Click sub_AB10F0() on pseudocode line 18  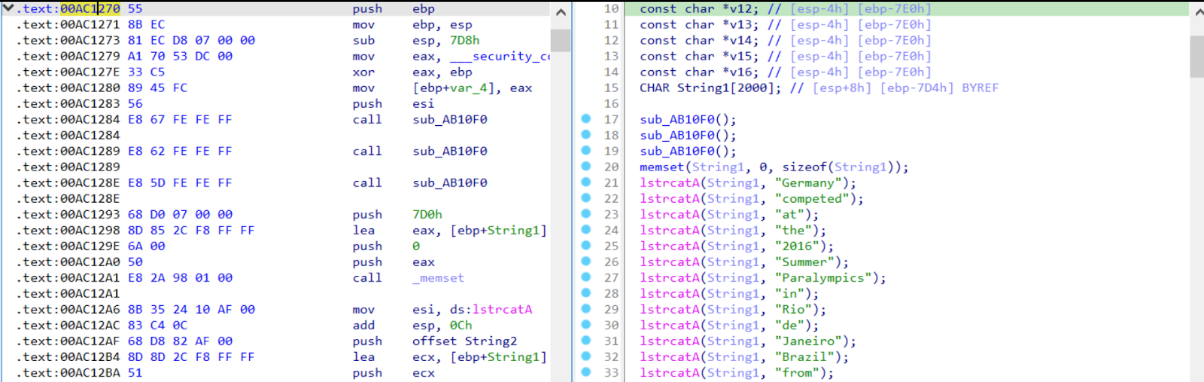(x=688, y=136)
